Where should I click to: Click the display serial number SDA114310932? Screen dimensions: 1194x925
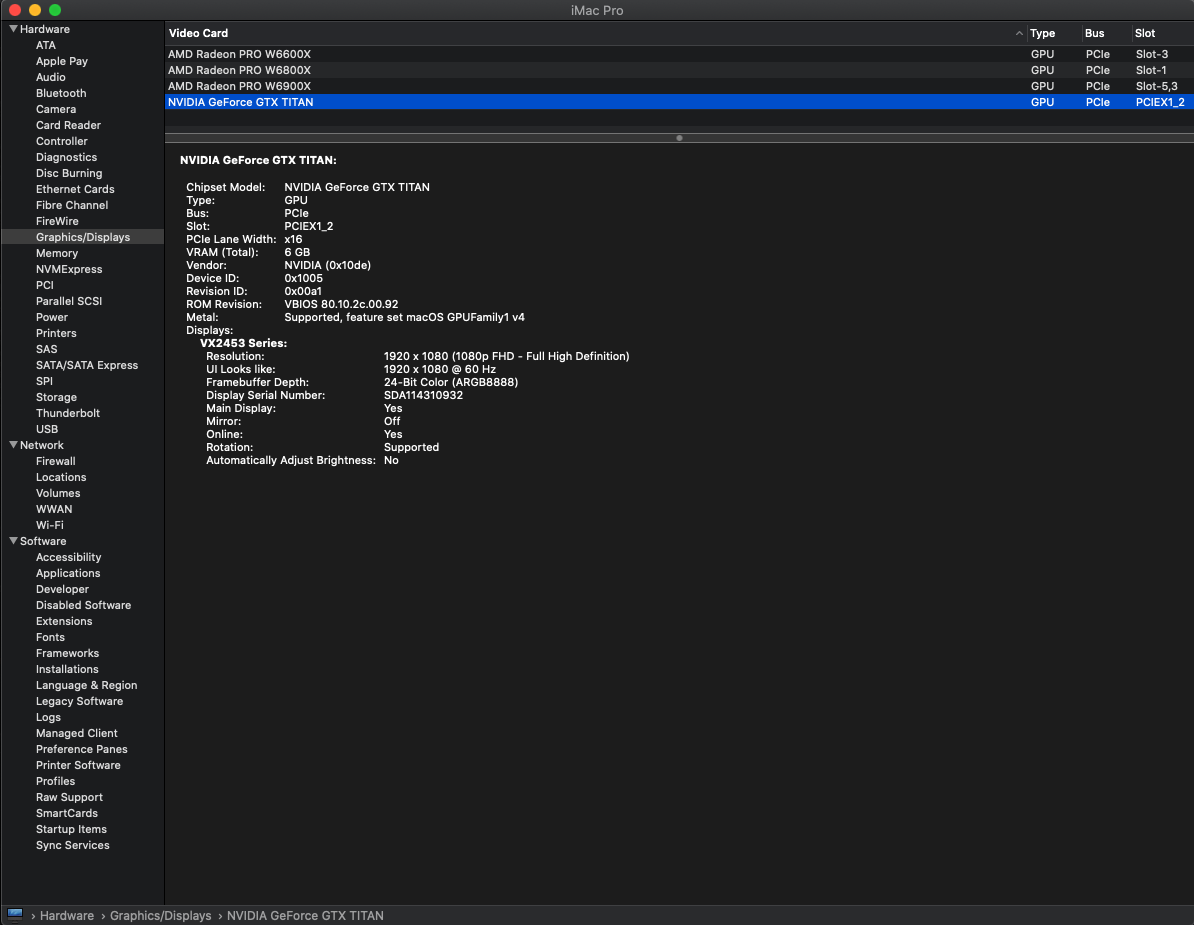(423, 395)
